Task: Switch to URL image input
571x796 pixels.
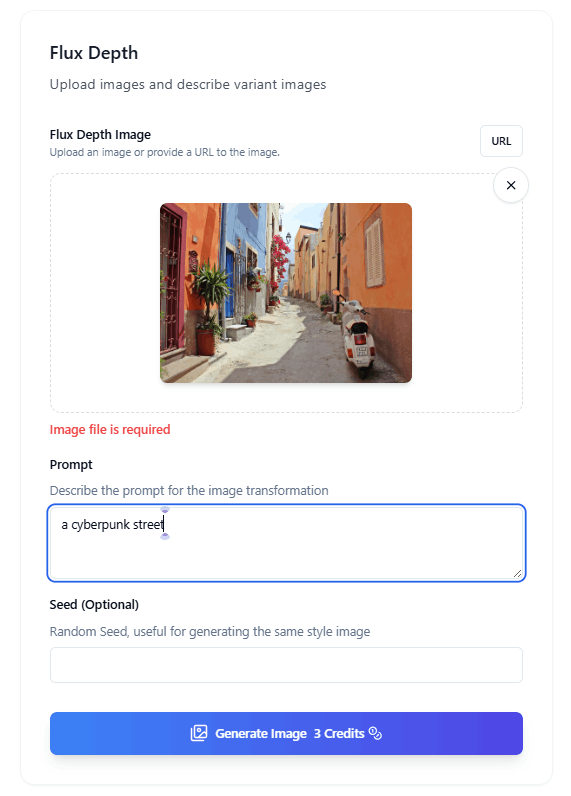Action: [501, 141]
